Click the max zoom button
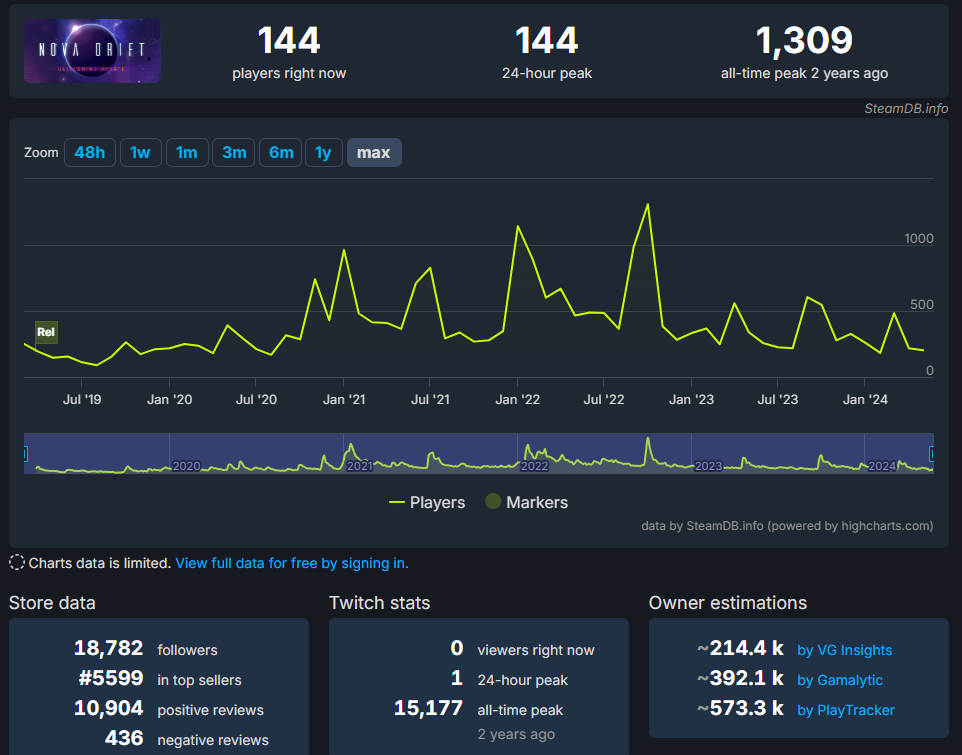962x755 pixels. (x=373, y=153)
